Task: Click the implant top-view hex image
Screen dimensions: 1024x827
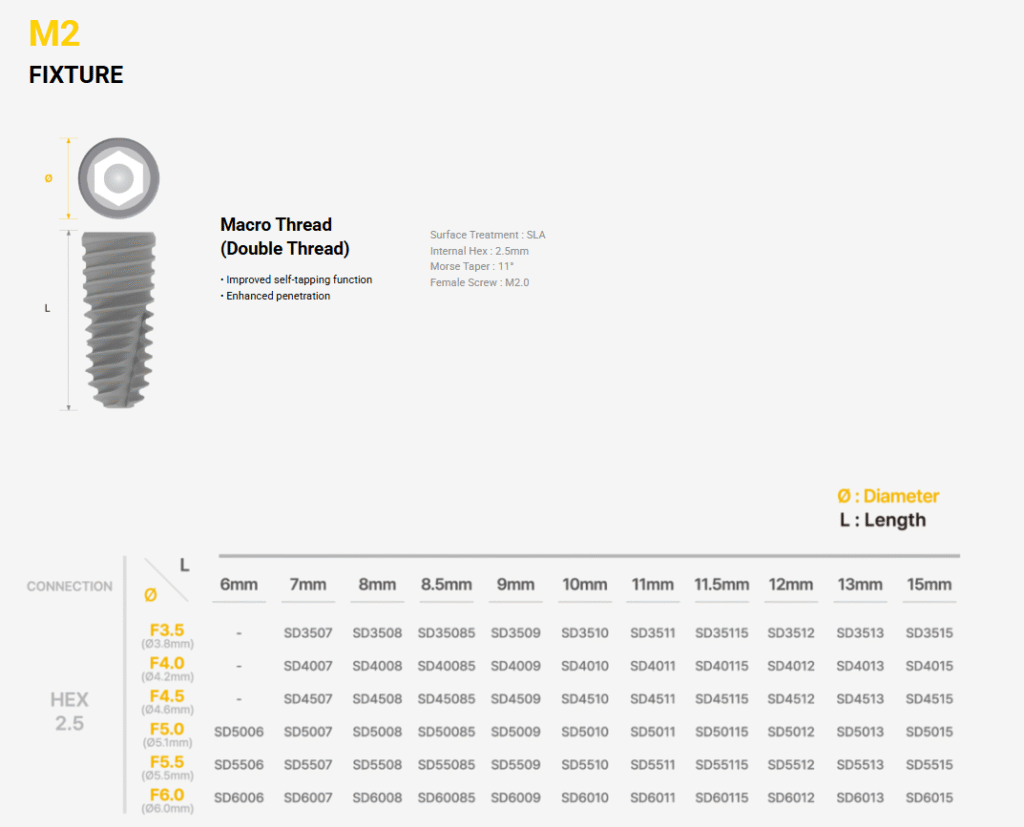Action: click(119, 180)
